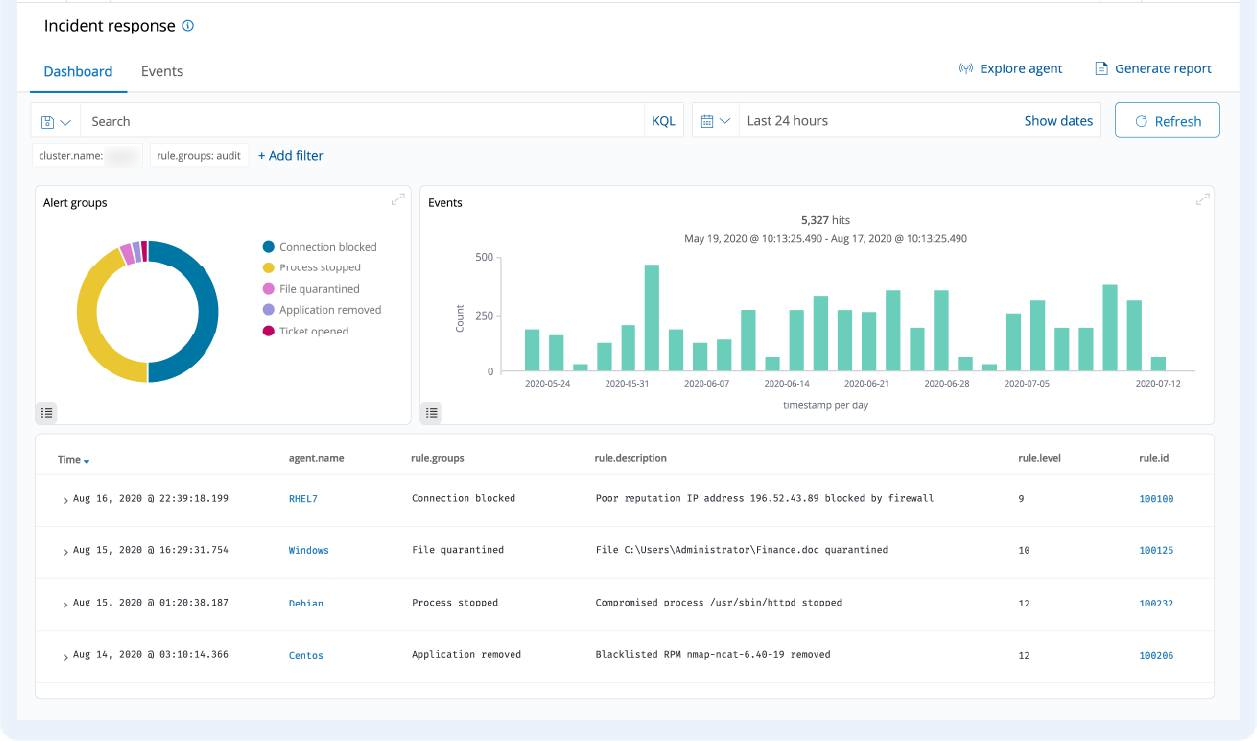Viewport: 1257px width, 741px height.
Task: Open the Generate report link
Action: (1153, 68)
